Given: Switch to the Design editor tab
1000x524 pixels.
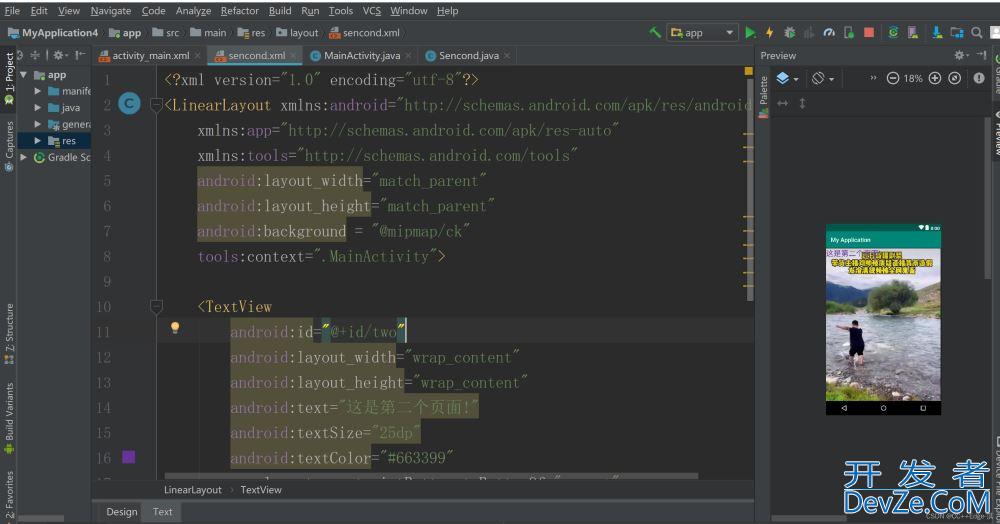Looking at the screenshot, I should pos(122,511).
